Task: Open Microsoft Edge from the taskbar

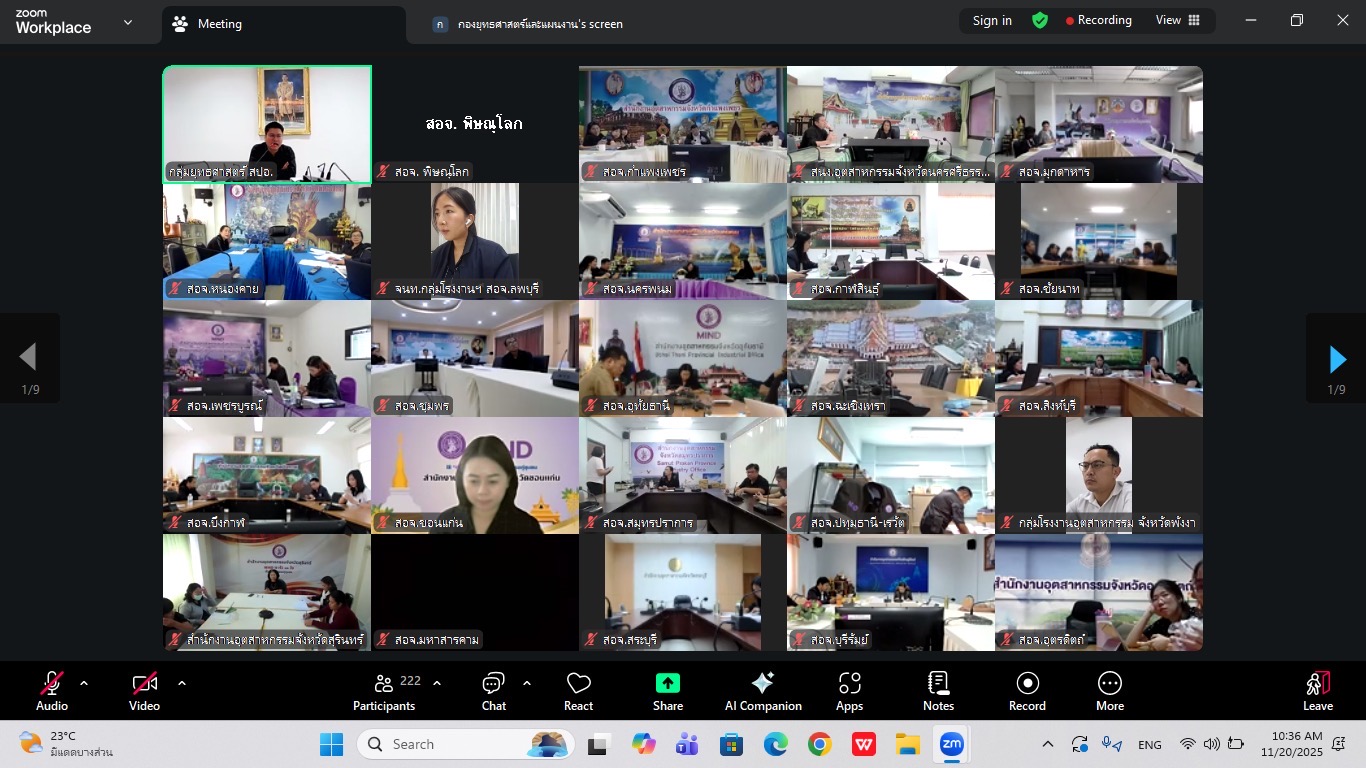Action: point(776,744)
